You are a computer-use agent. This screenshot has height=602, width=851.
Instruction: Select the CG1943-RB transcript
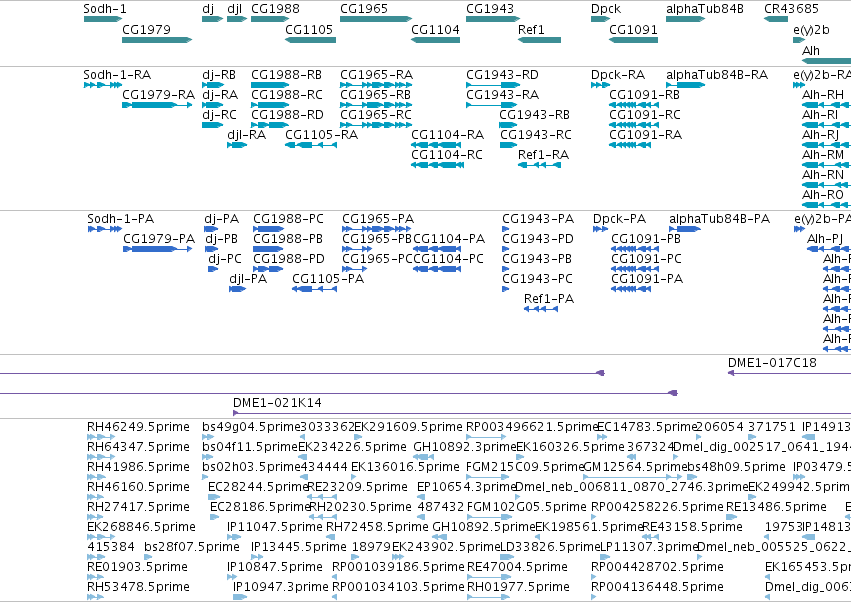point(508,125)
